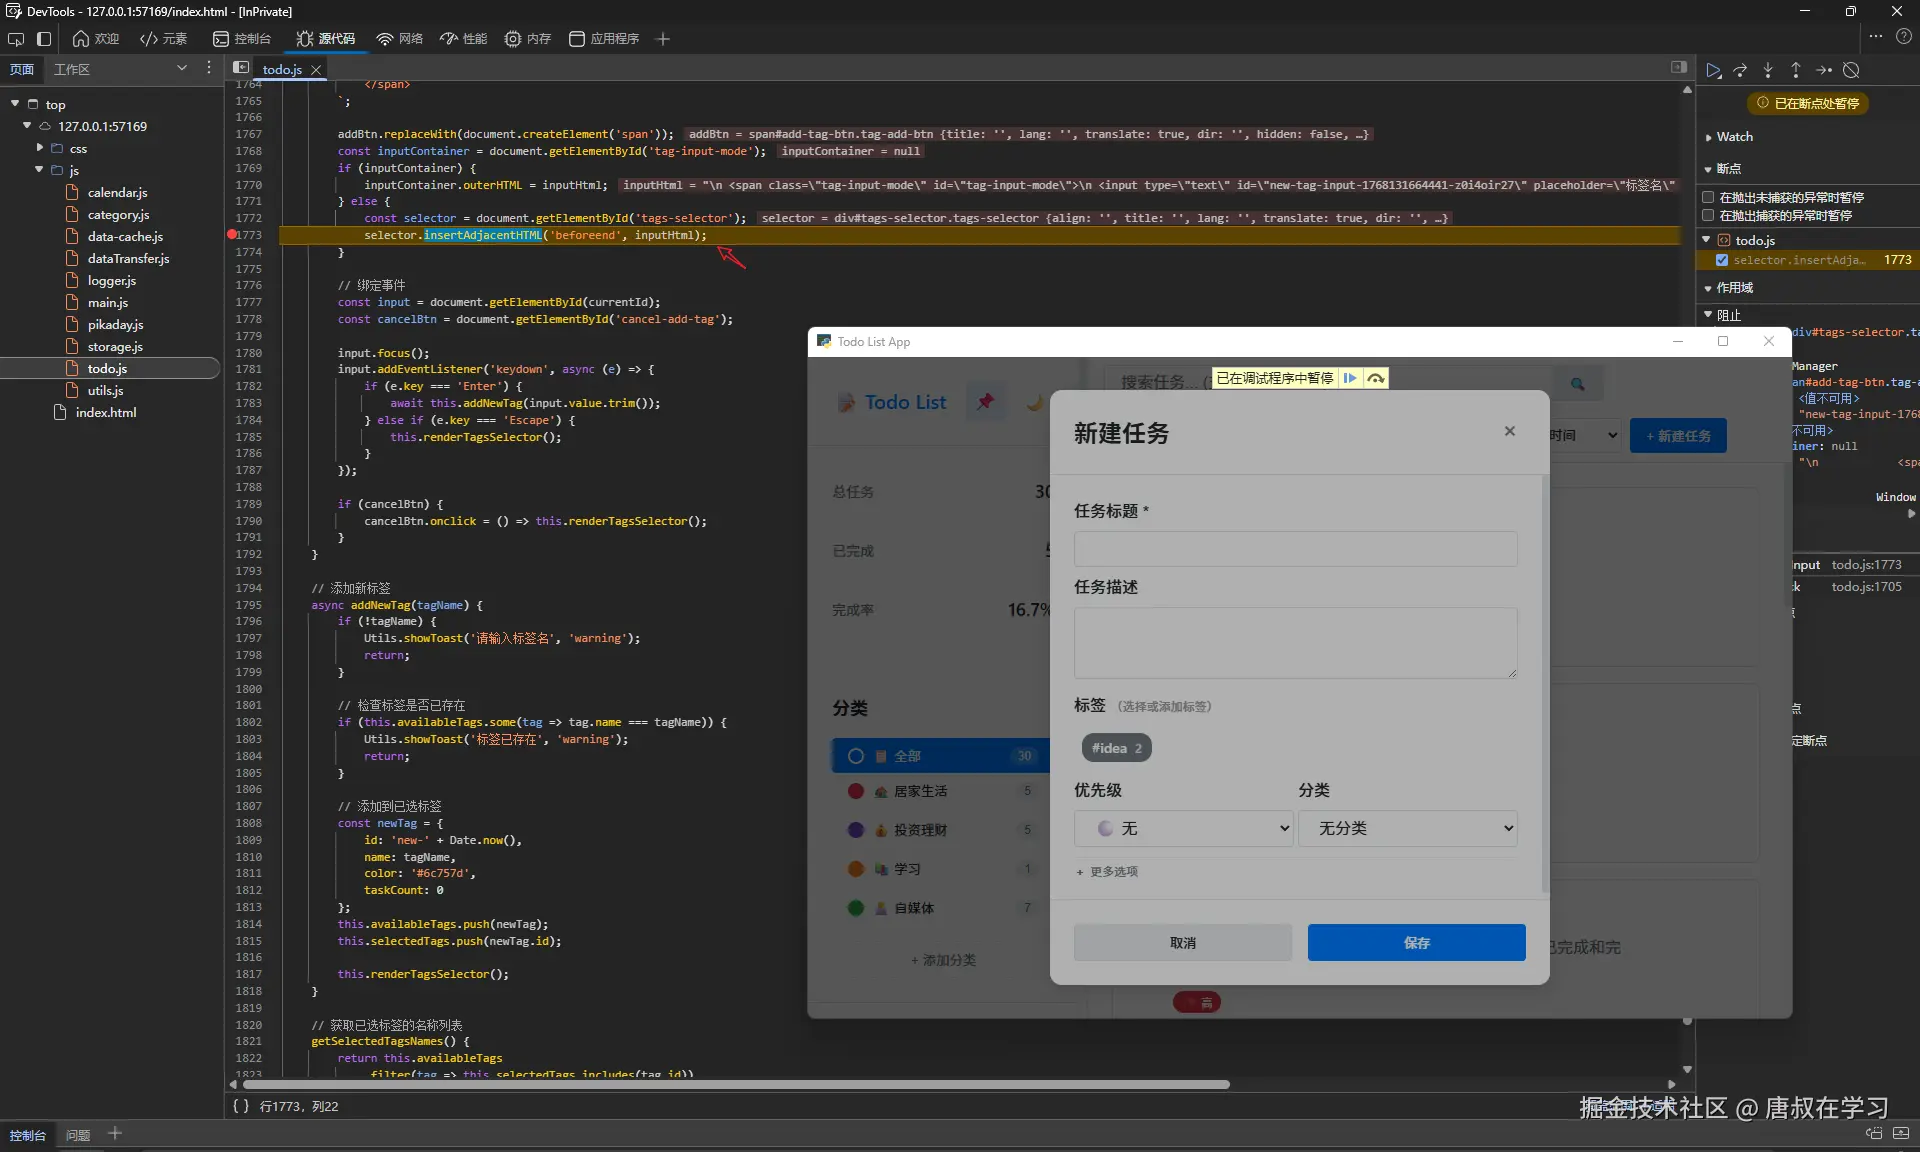Click the 取消 cancel button
This screenshot has height=1152, width=1920.
point(1182,942)
